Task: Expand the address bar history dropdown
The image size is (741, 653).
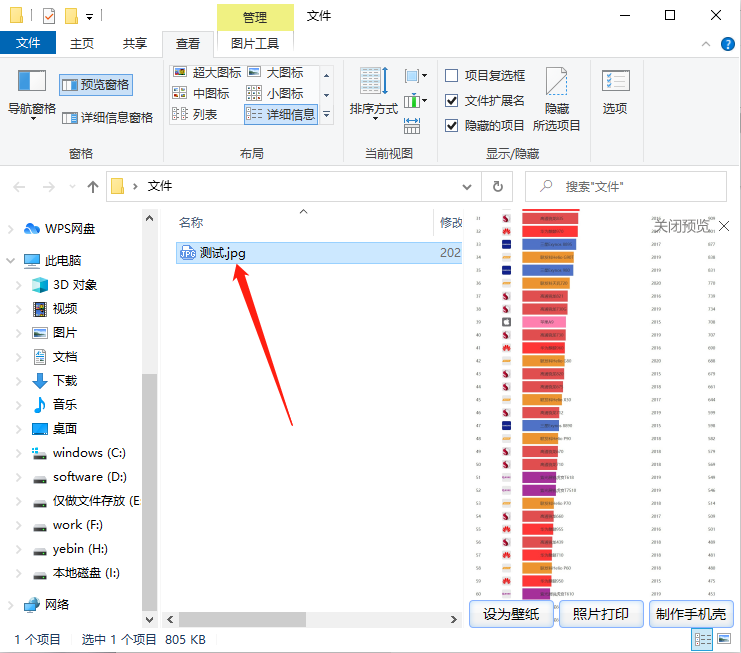Action: [467, 187]
